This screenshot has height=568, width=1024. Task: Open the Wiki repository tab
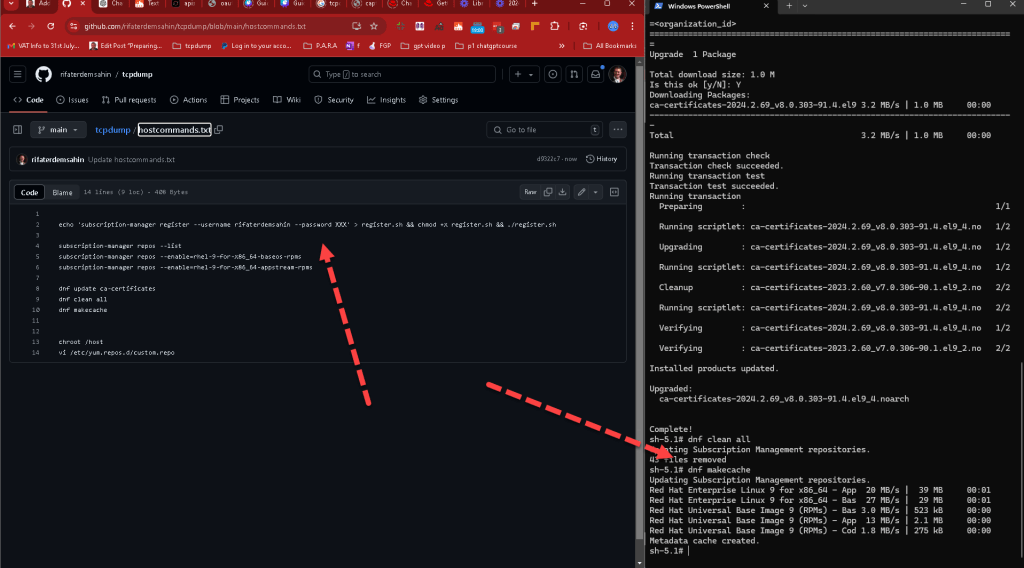tap(287, 100)
